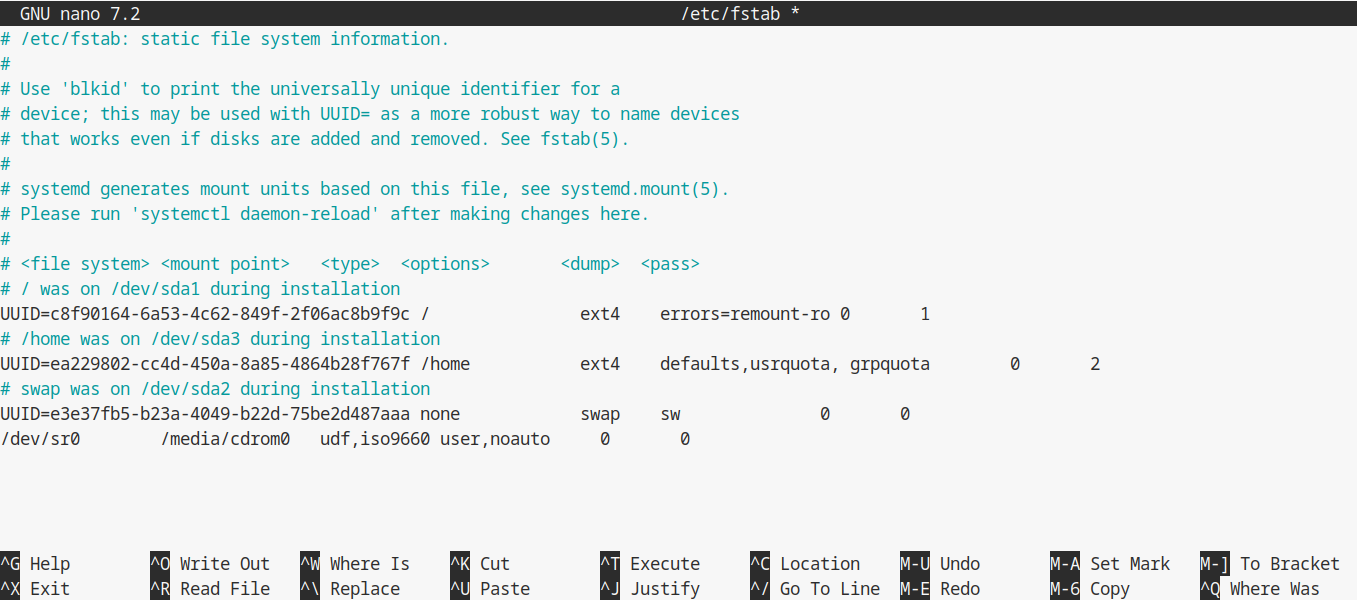The image size is (1357, 600).
Task: Click the ^U Paste shortcut
Action: tap(490, 589)
